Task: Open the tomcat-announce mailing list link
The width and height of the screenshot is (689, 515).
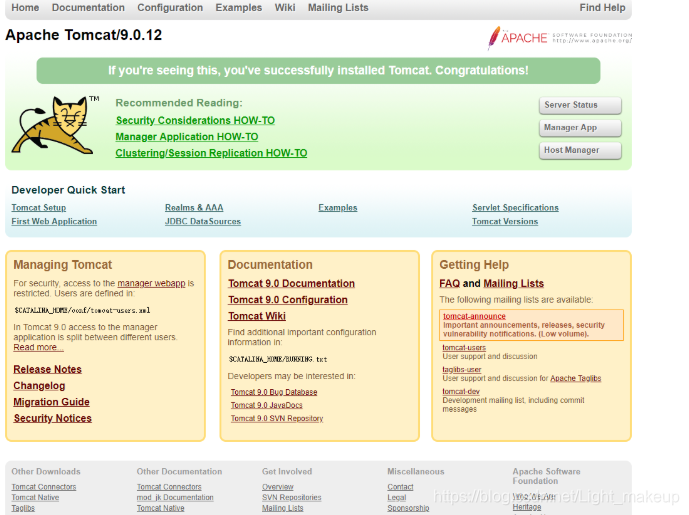Action: tap(475, 316)
